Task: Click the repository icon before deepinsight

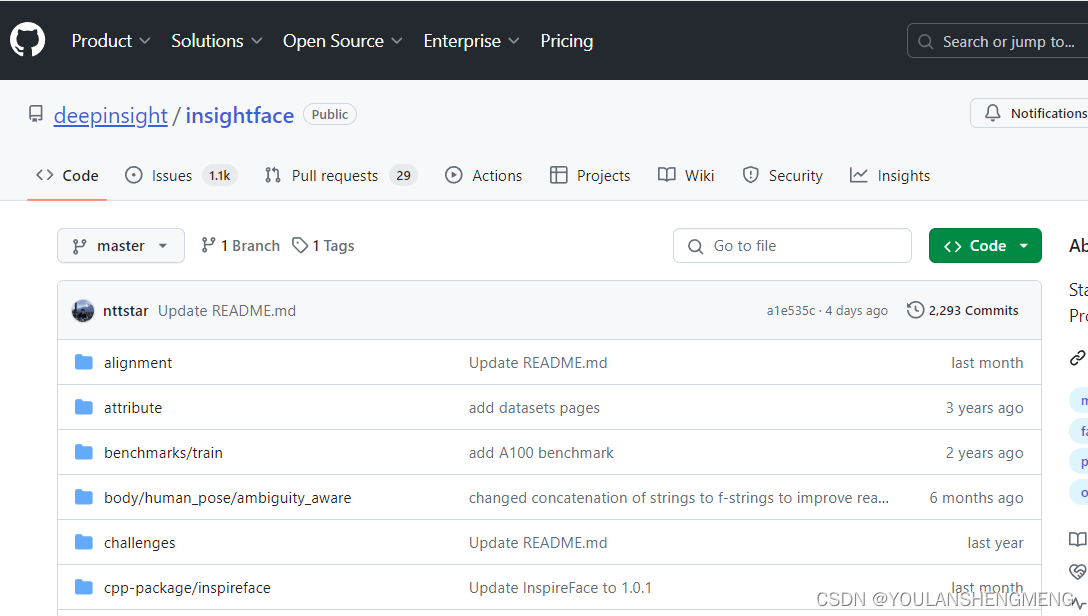Action: click(x=35, y=114)
